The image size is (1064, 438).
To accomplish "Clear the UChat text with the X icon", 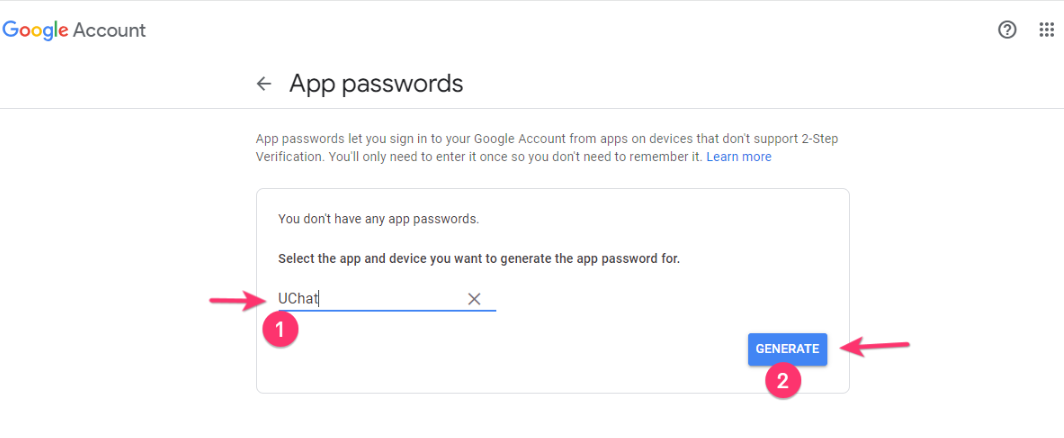I will coord(474,298).
